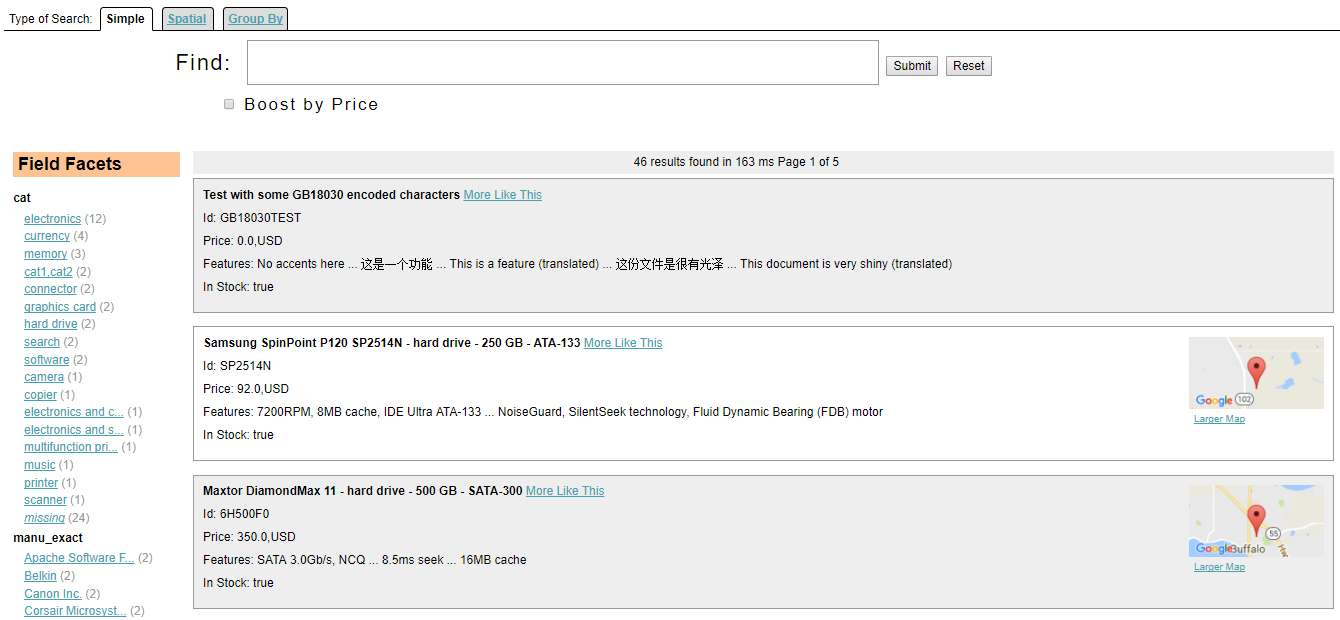Filter by software category facet
The width and height of the screenshot is (1340, 620).
[47, 360]
